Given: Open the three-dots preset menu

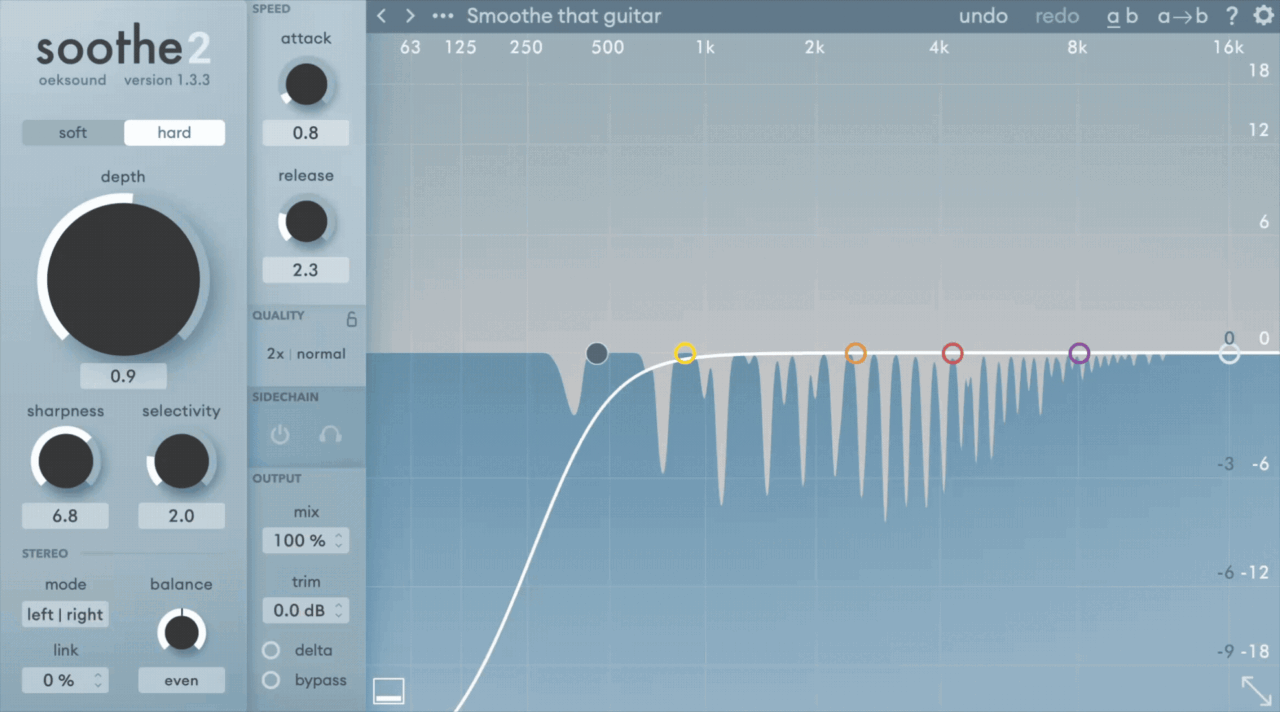Looking at the screenshot, I should click(x=442, y=16).
